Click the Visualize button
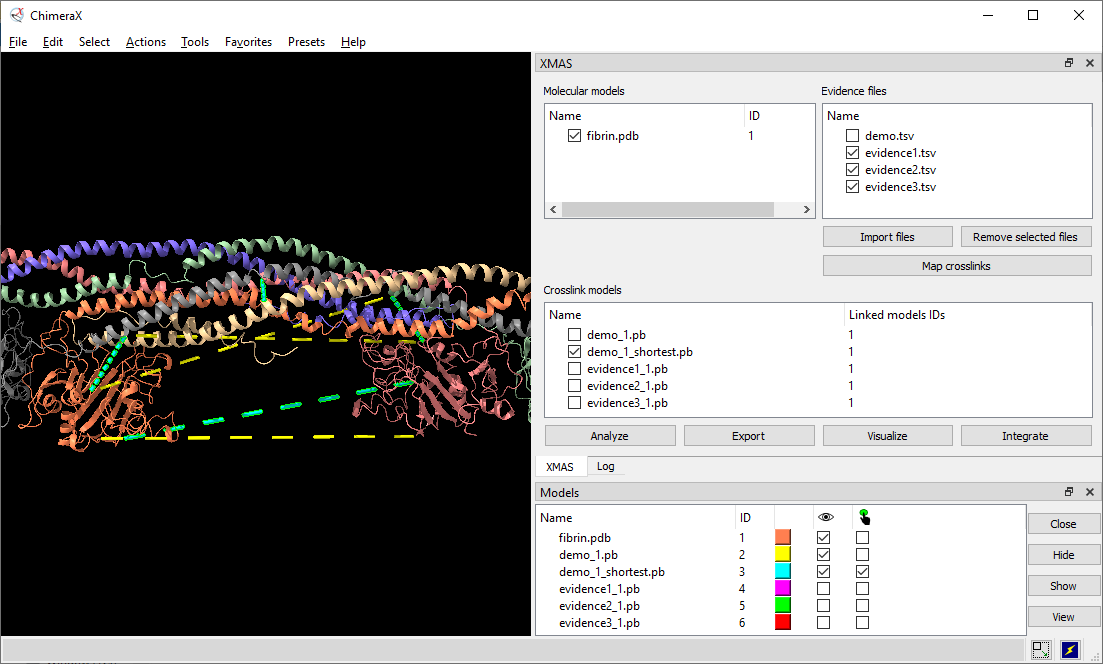1103x664 pixels. [887, 436]
